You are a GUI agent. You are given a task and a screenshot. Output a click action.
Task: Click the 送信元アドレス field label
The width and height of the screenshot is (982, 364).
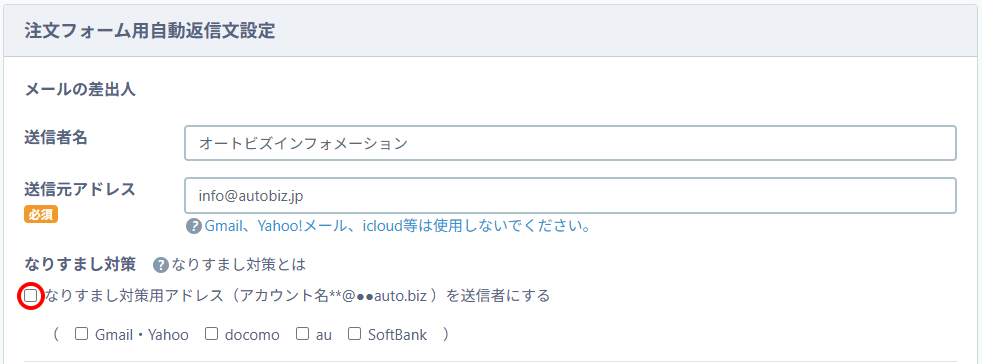point(80,189)
